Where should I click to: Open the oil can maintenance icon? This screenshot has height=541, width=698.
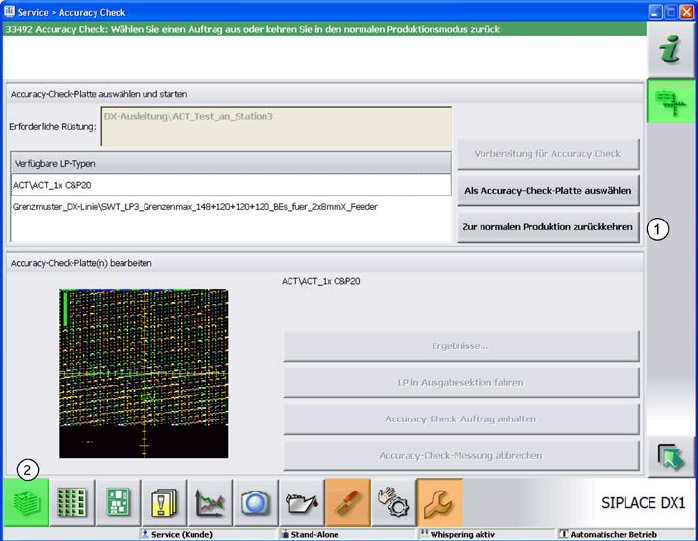301,502
